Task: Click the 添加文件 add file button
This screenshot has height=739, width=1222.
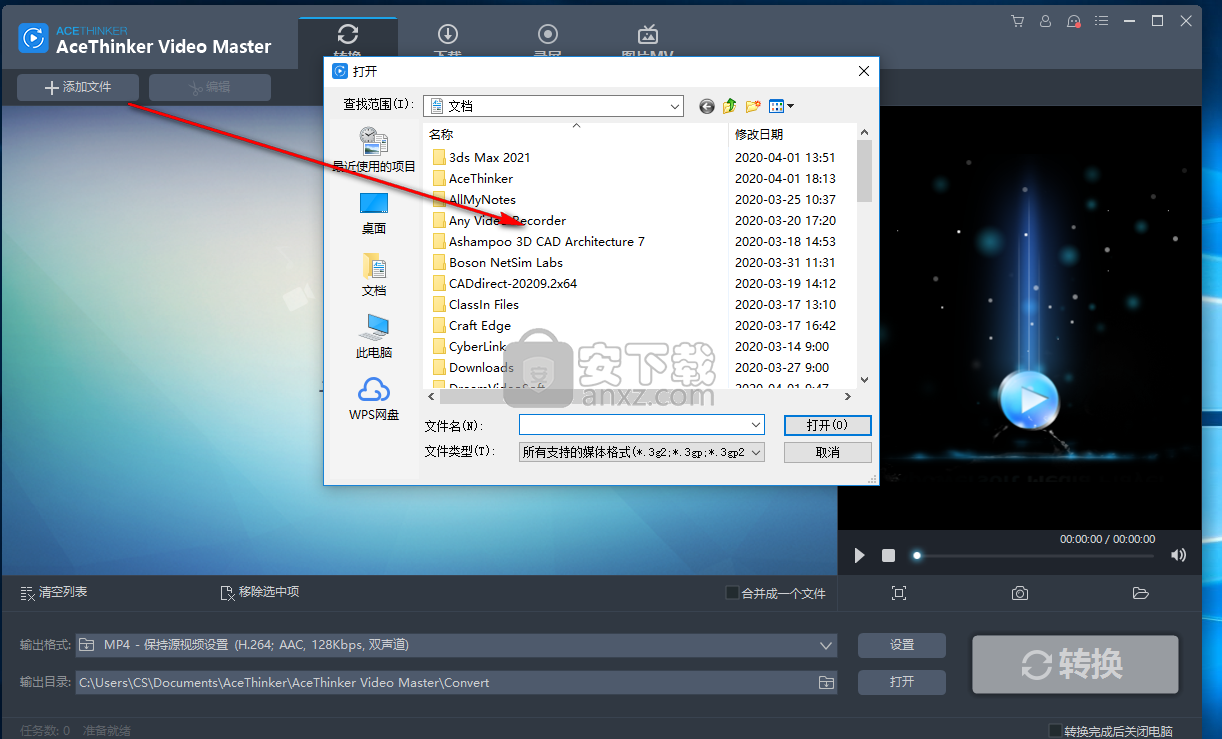Action: click(78, 88)
